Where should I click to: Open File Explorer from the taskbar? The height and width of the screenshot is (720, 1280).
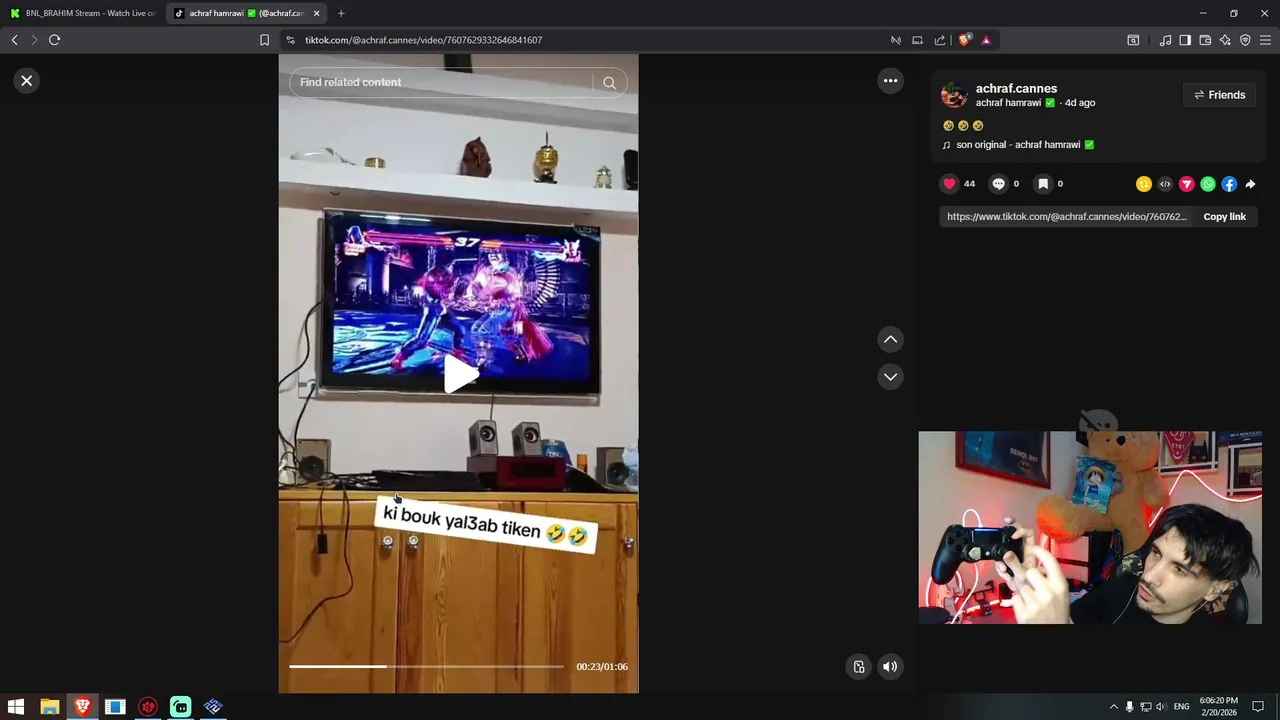point(49,707)
